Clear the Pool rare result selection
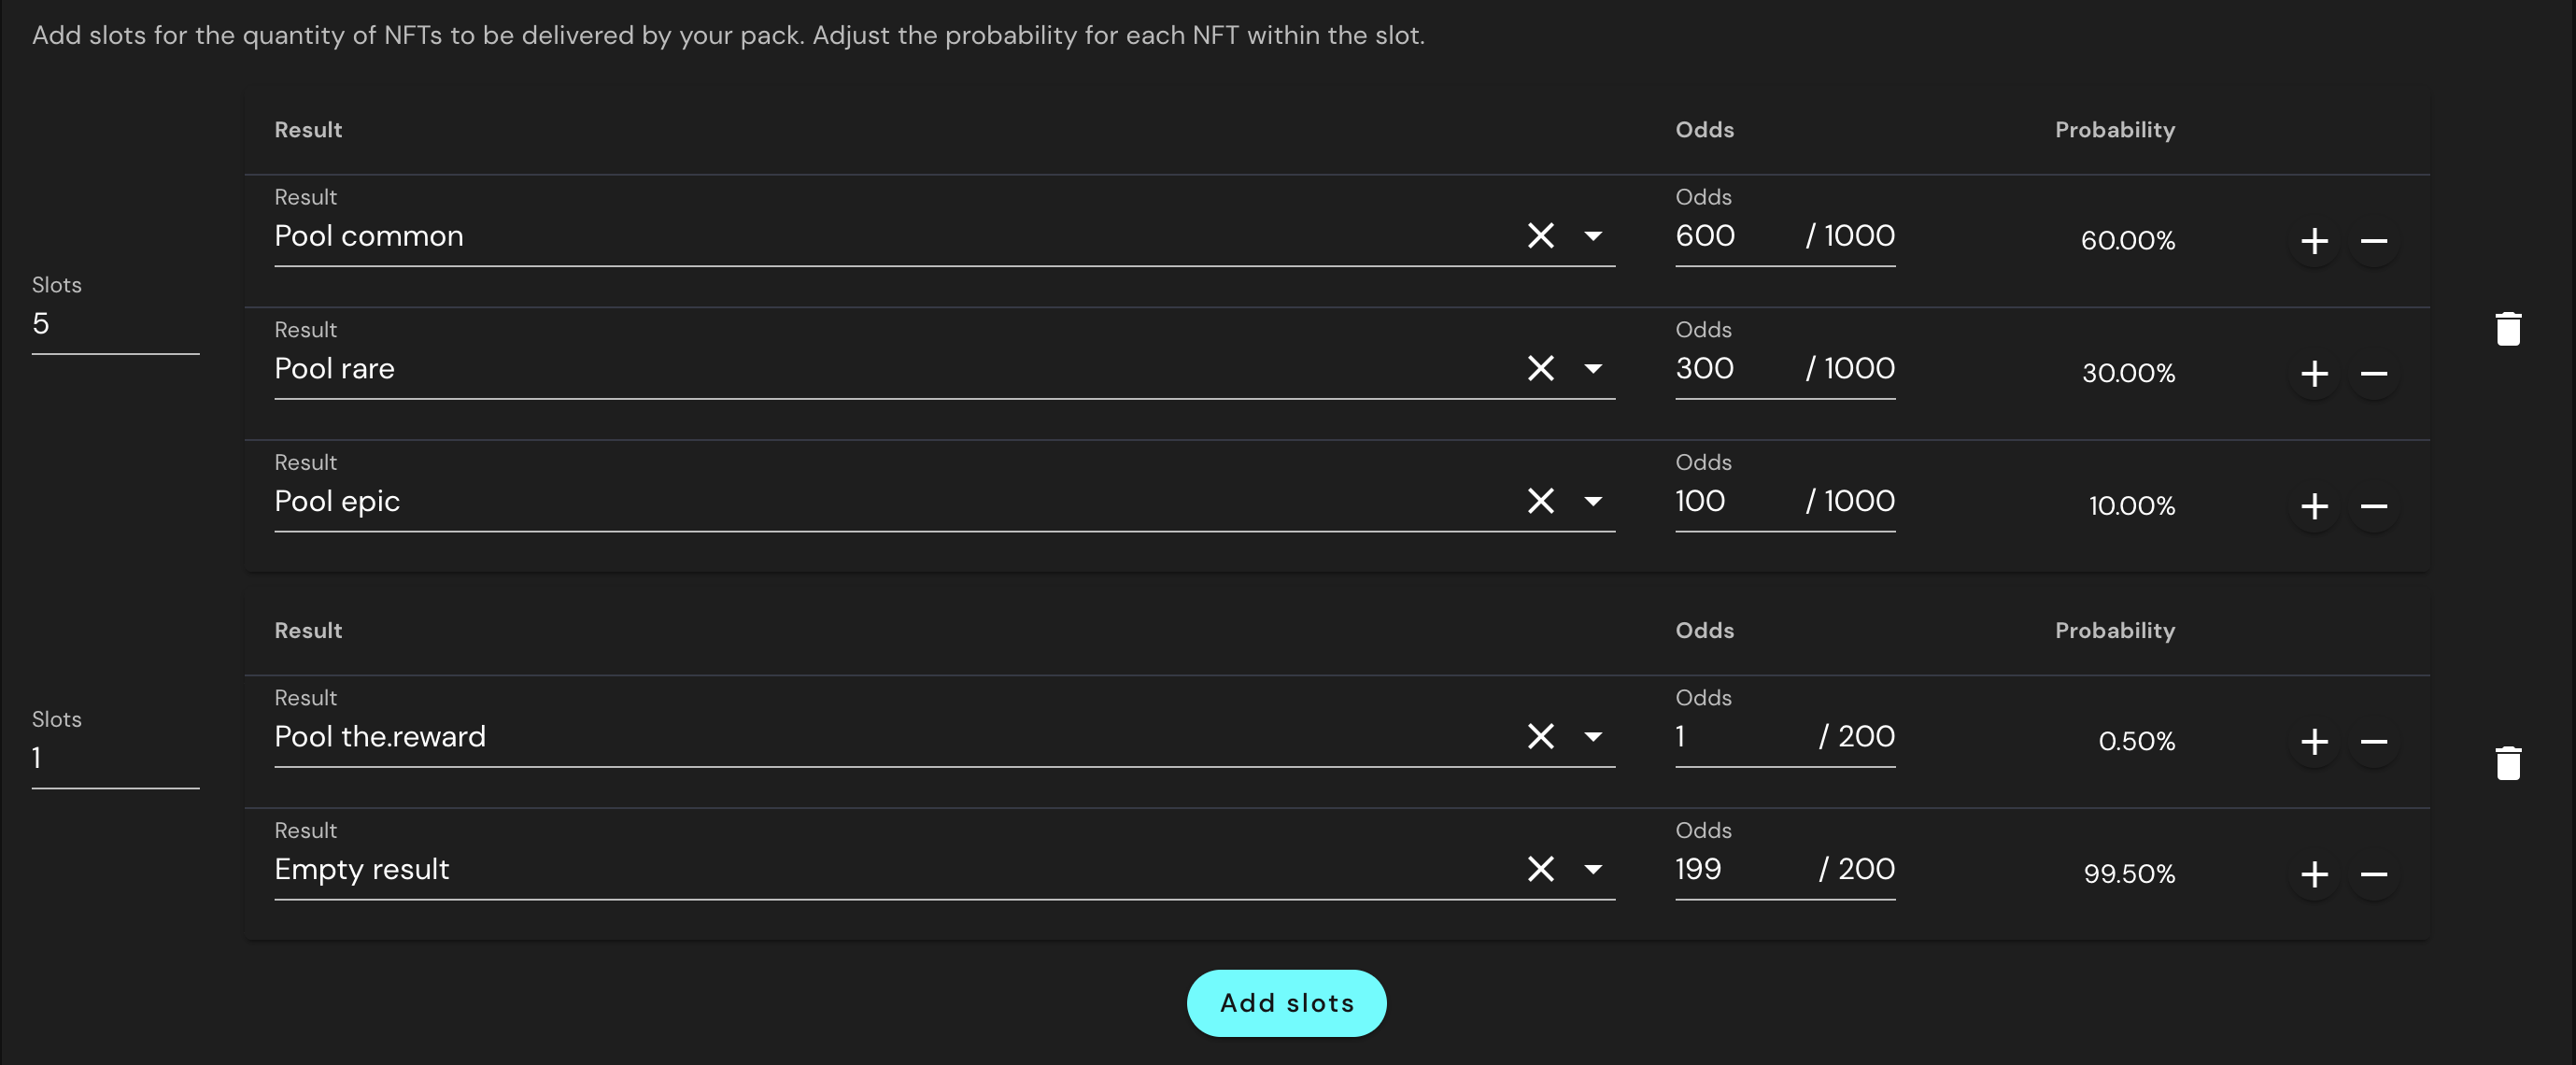 click(1540, 369)
